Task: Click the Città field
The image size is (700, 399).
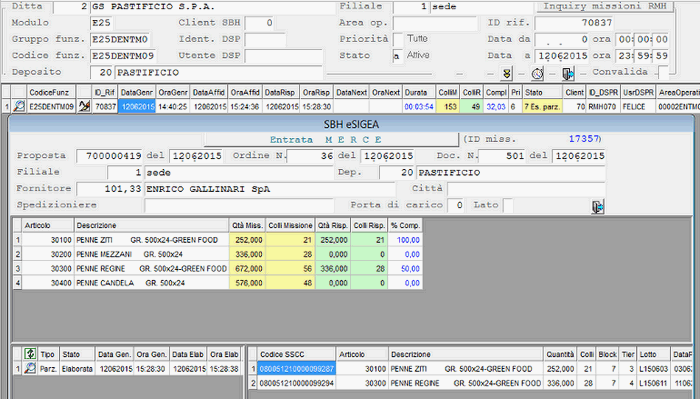Action: click(526, 189)
